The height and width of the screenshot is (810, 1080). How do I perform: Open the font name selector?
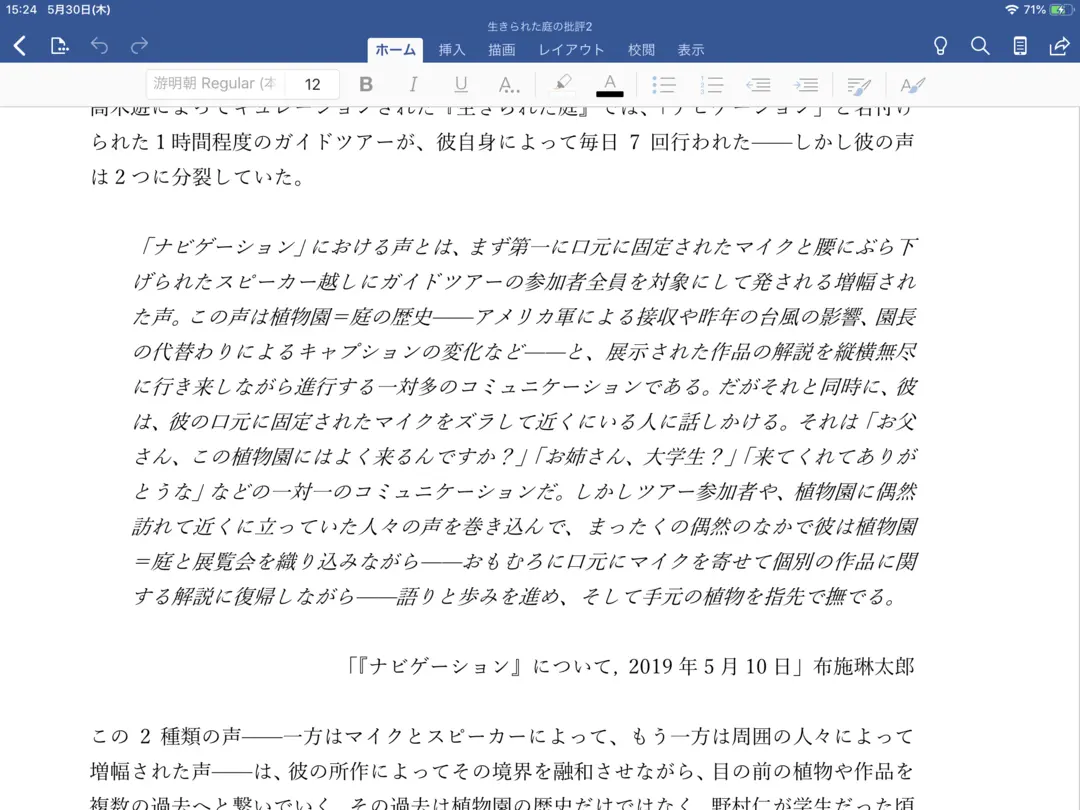click(215, 85)
